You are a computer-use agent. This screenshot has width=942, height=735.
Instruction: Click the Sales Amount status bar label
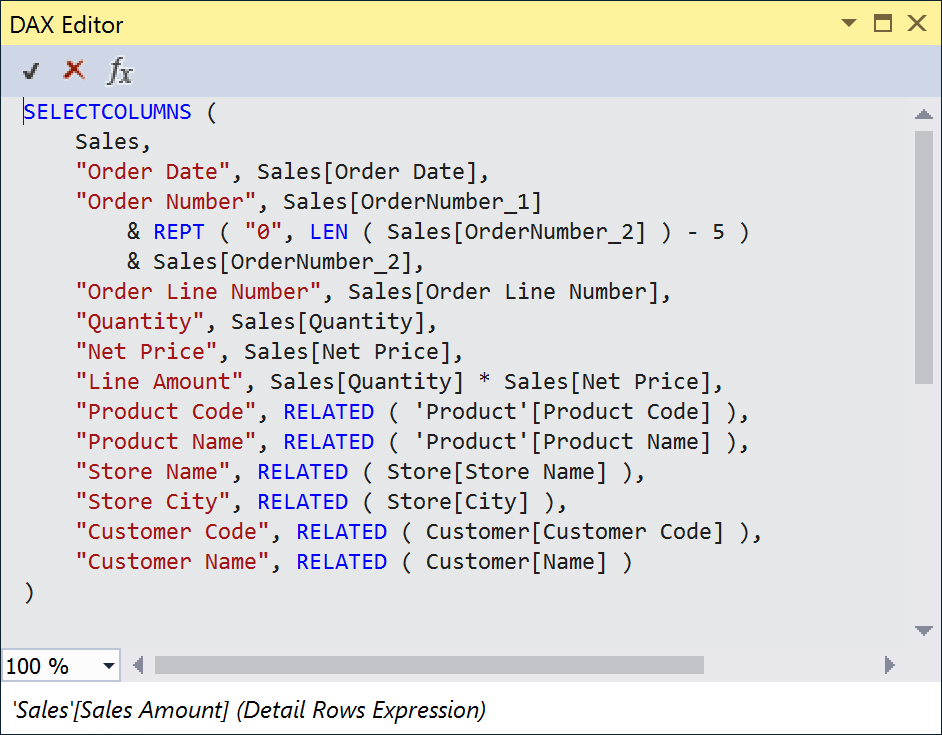(240, 709)
